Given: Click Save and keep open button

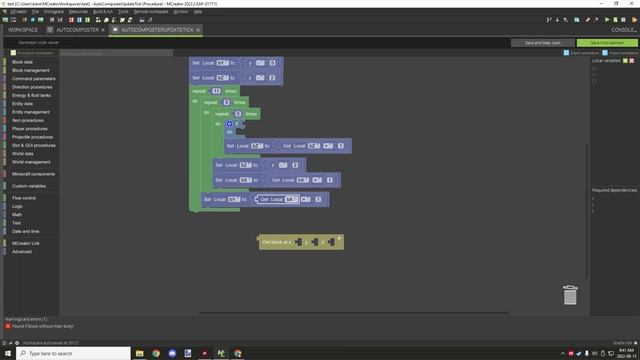Looking at the screenshot, I should coord(542,43).
